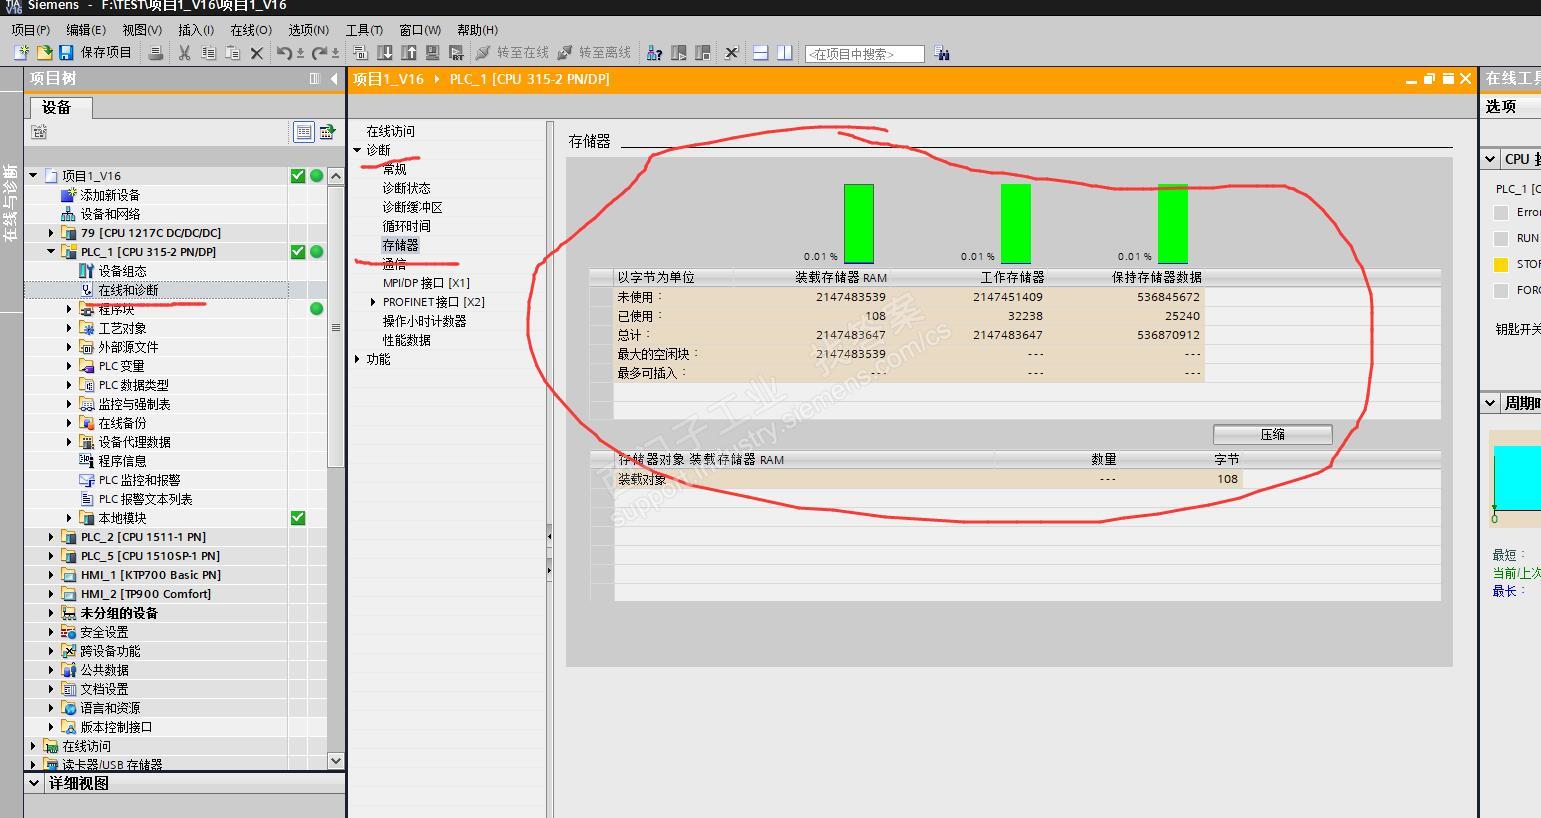Image resolution: width=1541 pixels, height=818 pixels.
Task: Select 在线和诊断 under PLC_1
Action: tap(128, 290)
